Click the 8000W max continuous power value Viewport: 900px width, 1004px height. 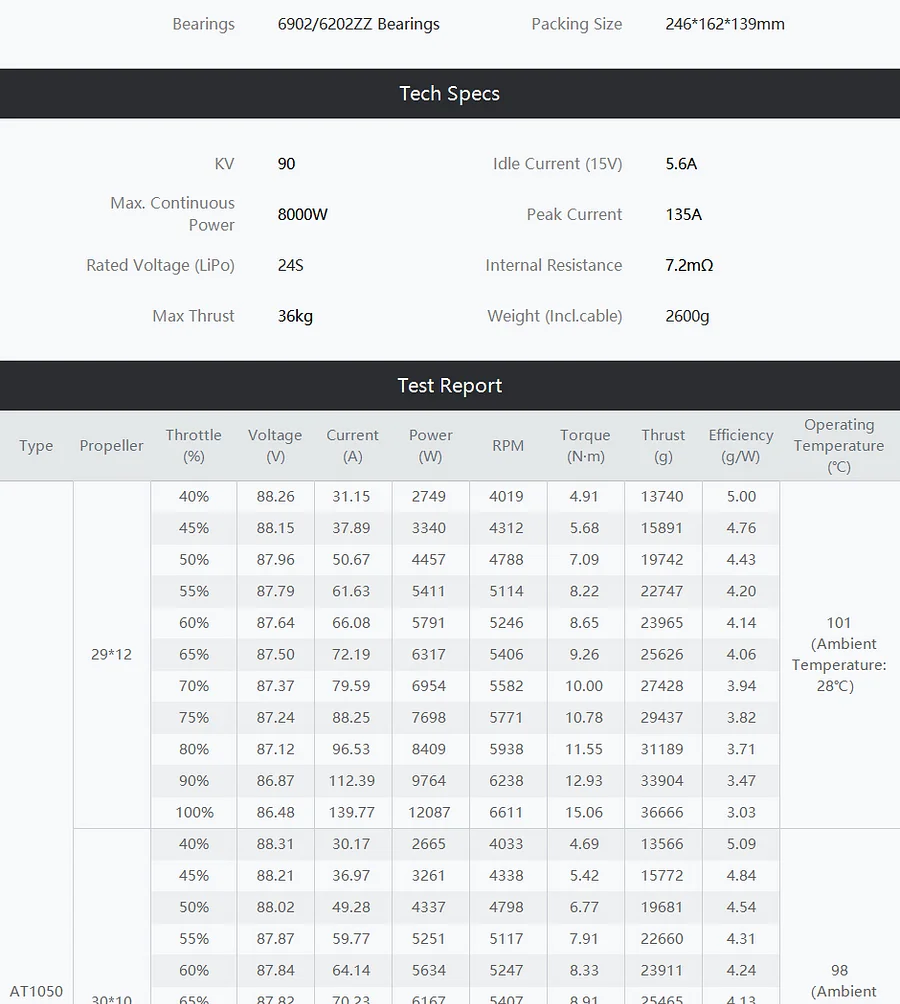[303, 215]
